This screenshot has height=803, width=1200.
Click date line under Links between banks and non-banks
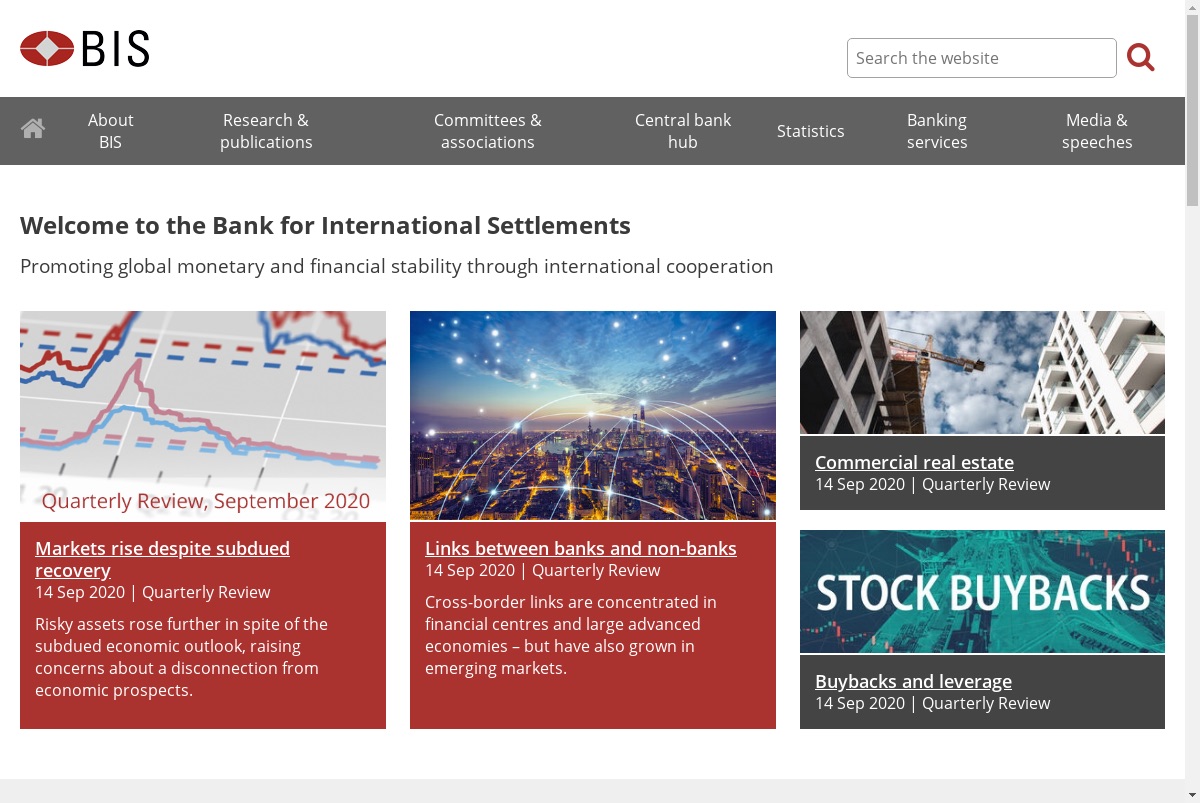point(542,570)
